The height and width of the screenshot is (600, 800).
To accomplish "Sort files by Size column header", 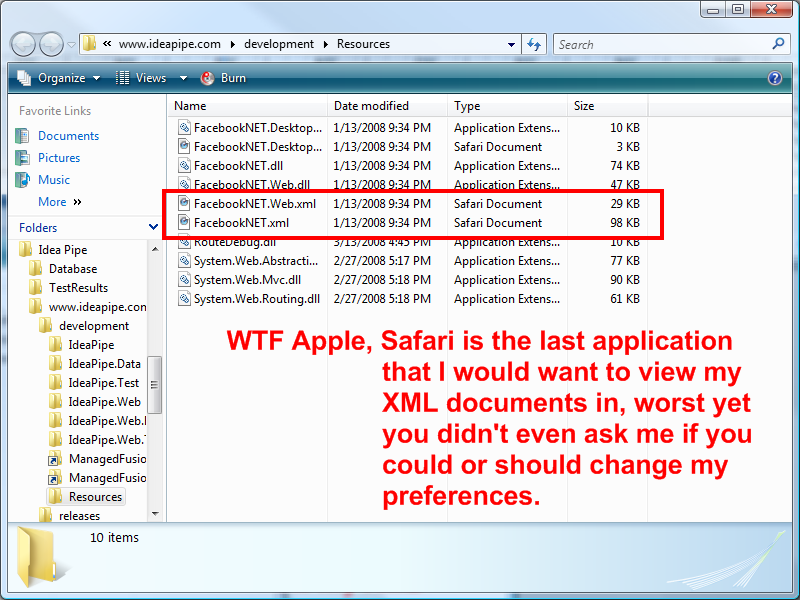I will 584,106.
